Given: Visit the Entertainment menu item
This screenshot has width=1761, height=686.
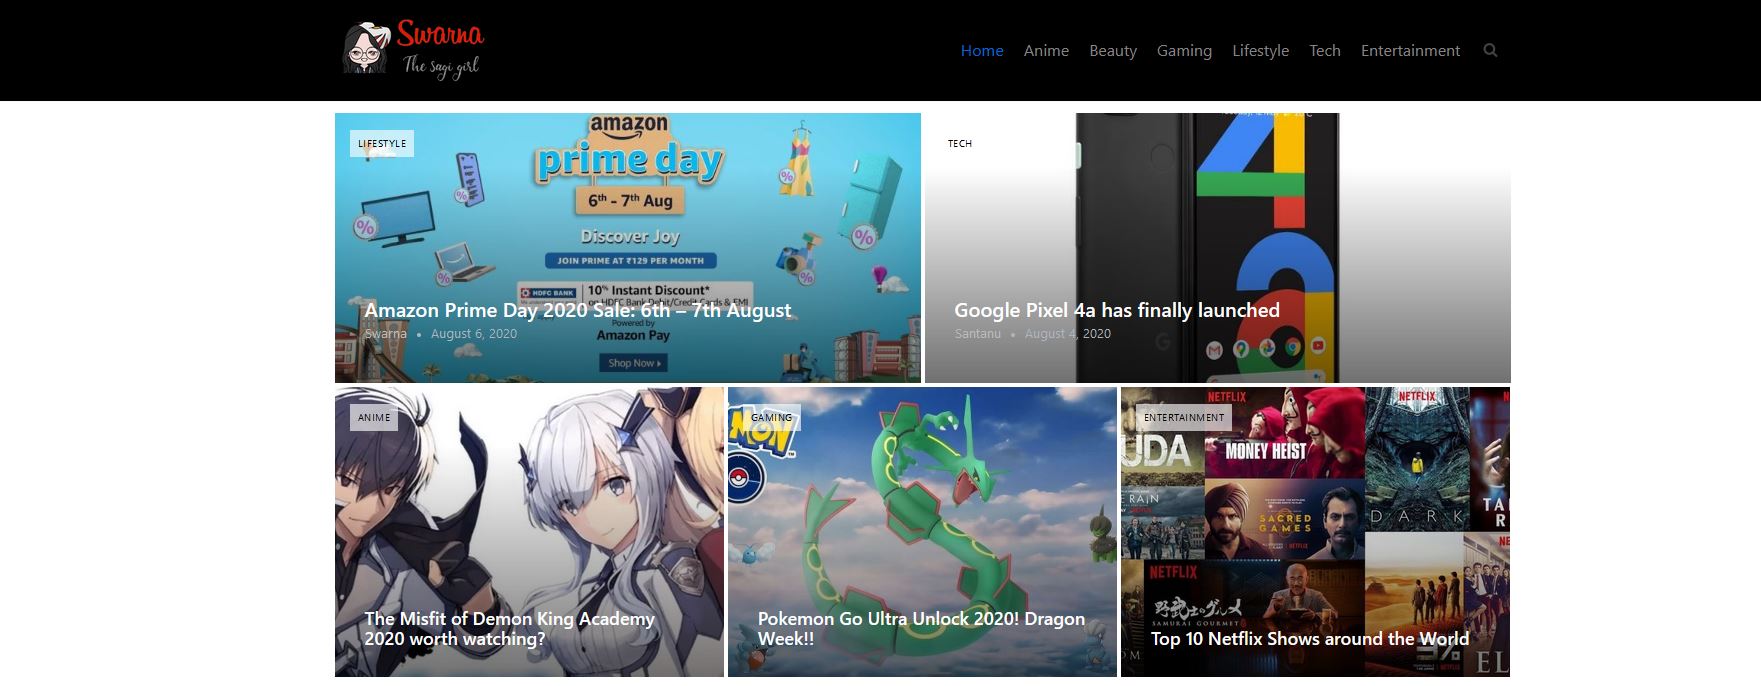Looking at the screenshot, I should pos(1410,50).
